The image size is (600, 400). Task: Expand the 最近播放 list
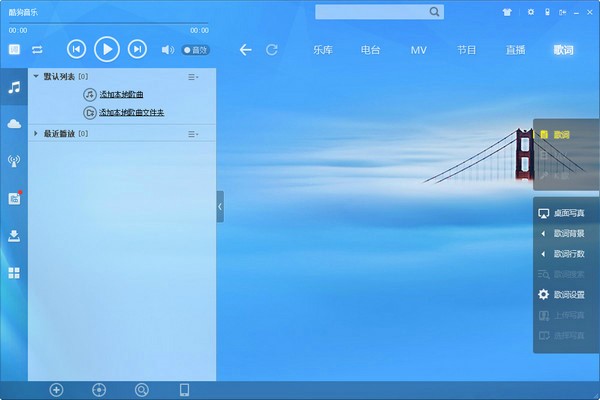36,133
